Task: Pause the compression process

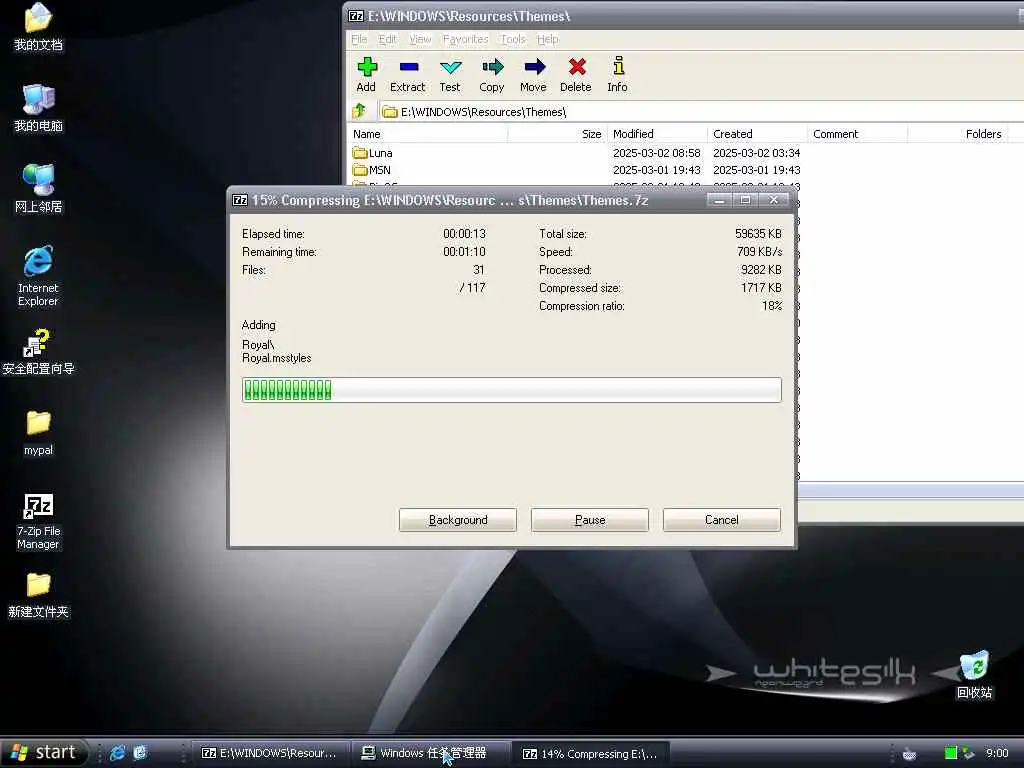Action: tap(590, 520)
